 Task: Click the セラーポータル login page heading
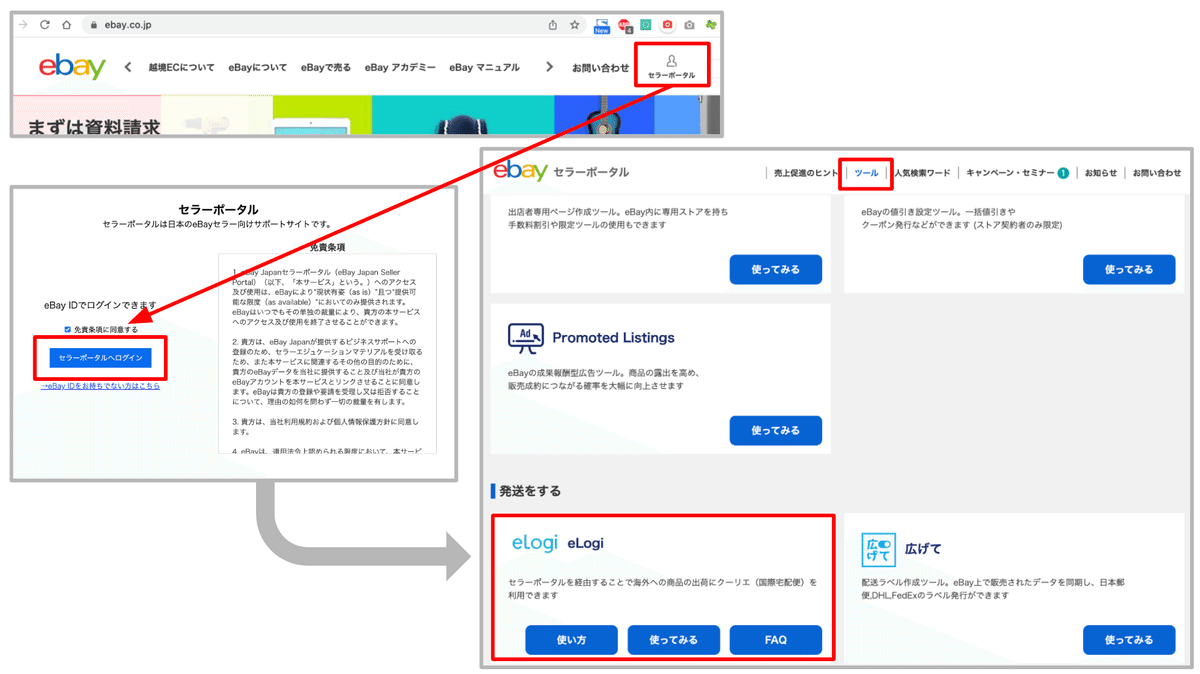point(217,210)
